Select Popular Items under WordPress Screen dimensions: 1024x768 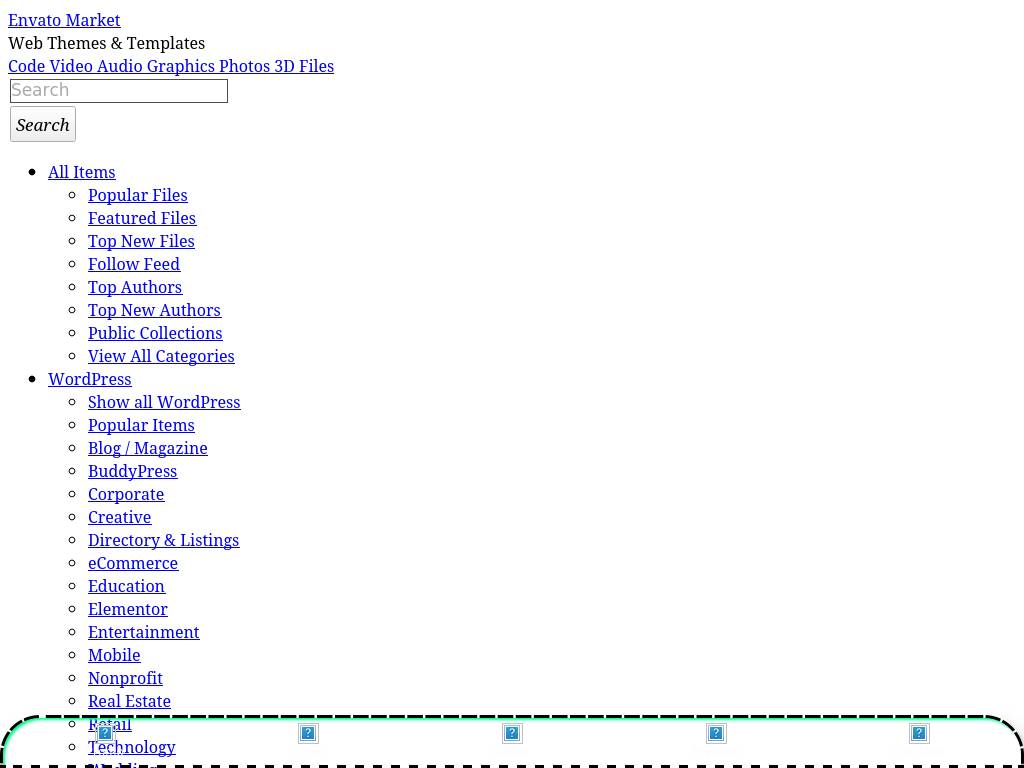[x=141, y=425]
